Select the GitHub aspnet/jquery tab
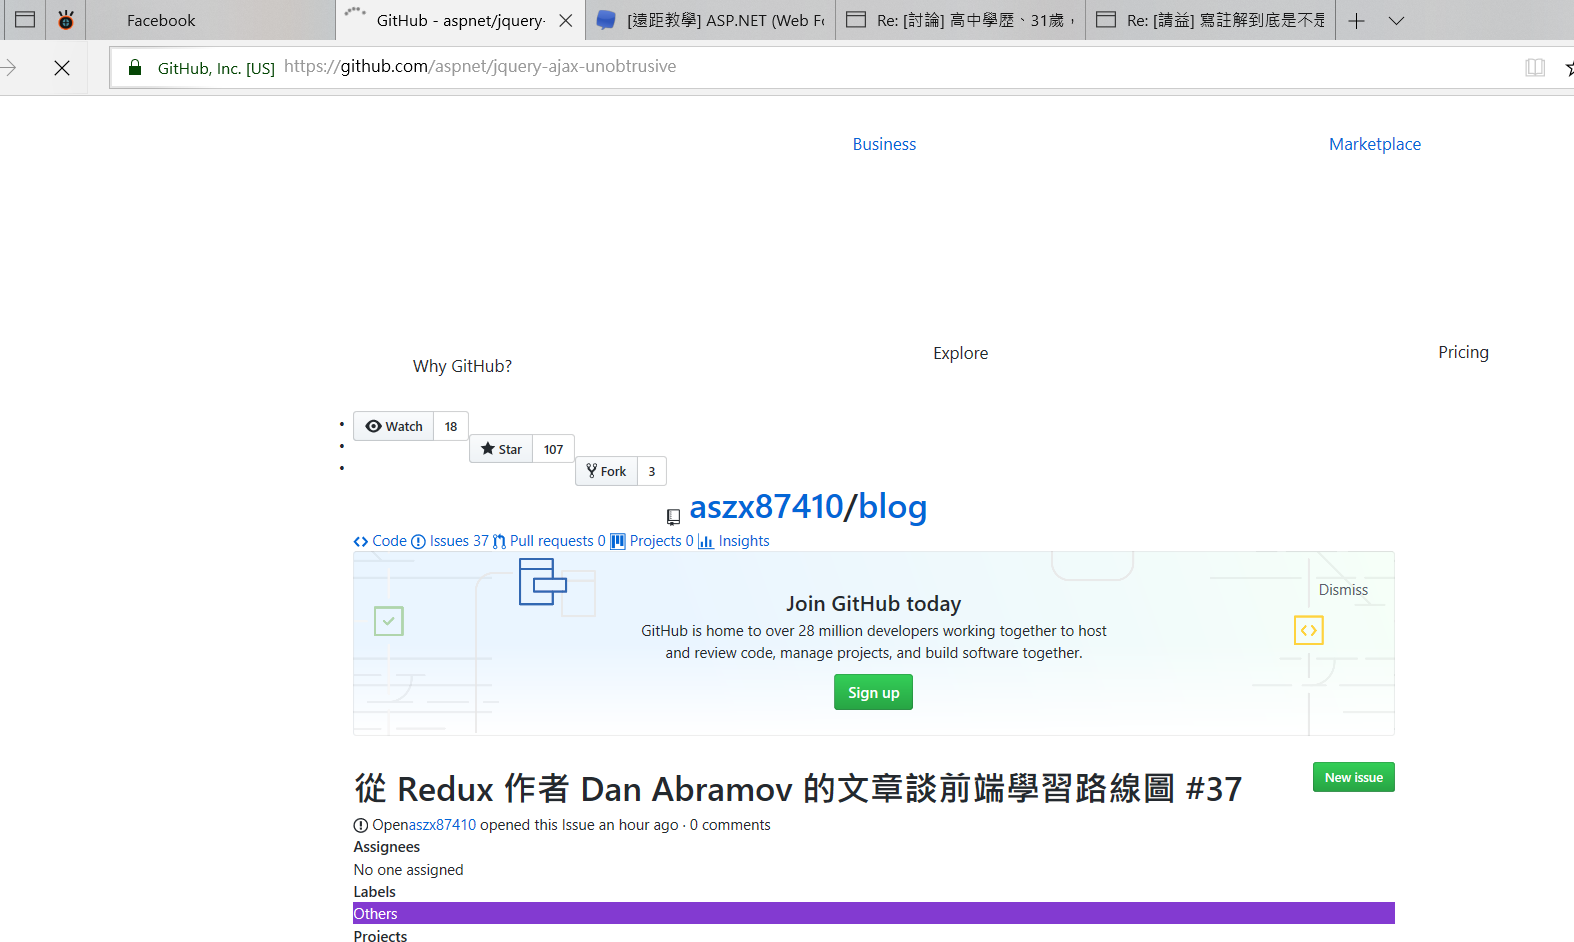This screenshot has height=942, width=1574. pos(460,20)
